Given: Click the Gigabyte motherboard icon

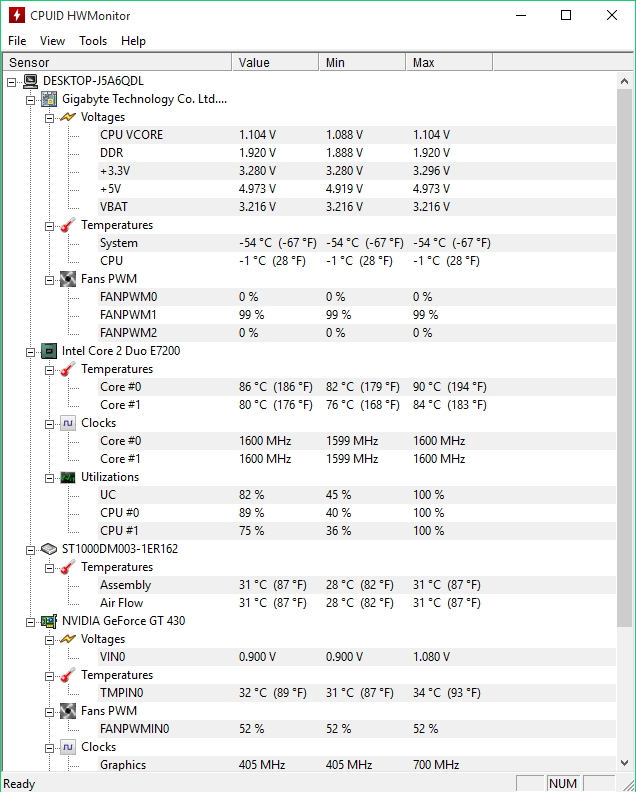Looking at the screenshot, I should pos(49,99).
